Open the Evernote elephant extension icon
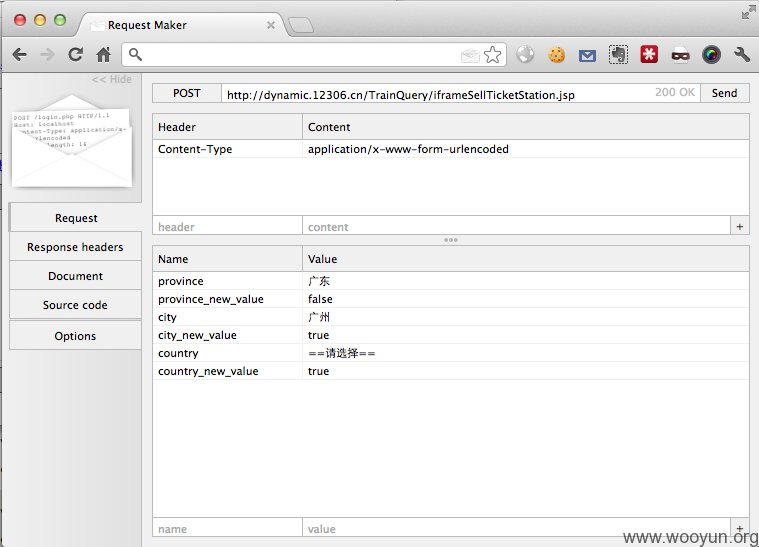759x547 pixels. point(618,54)
